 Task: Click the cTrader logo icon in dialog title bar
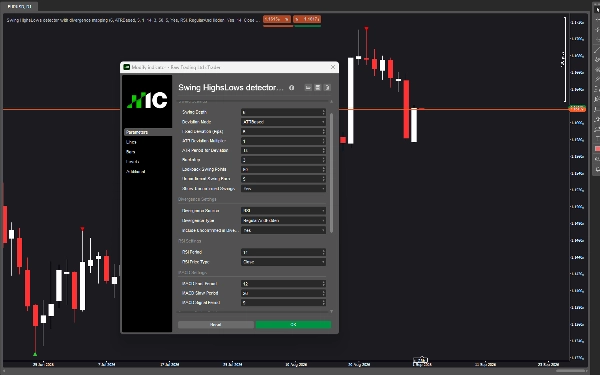(126, 67)
